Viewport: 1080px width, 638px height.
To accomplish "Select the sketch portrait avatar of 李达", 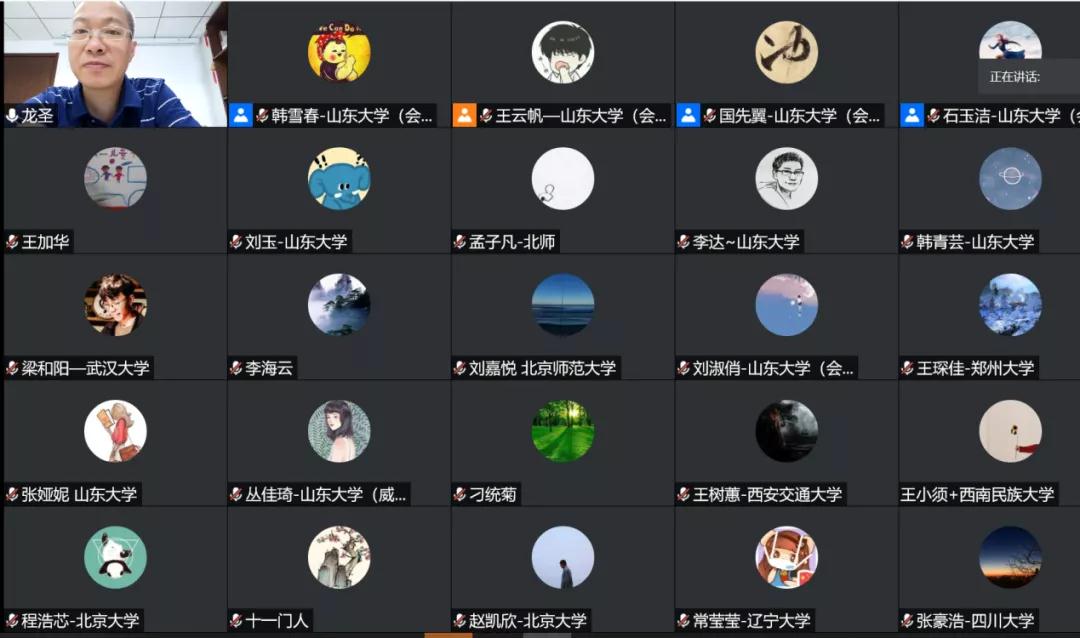I will [787, 178].
